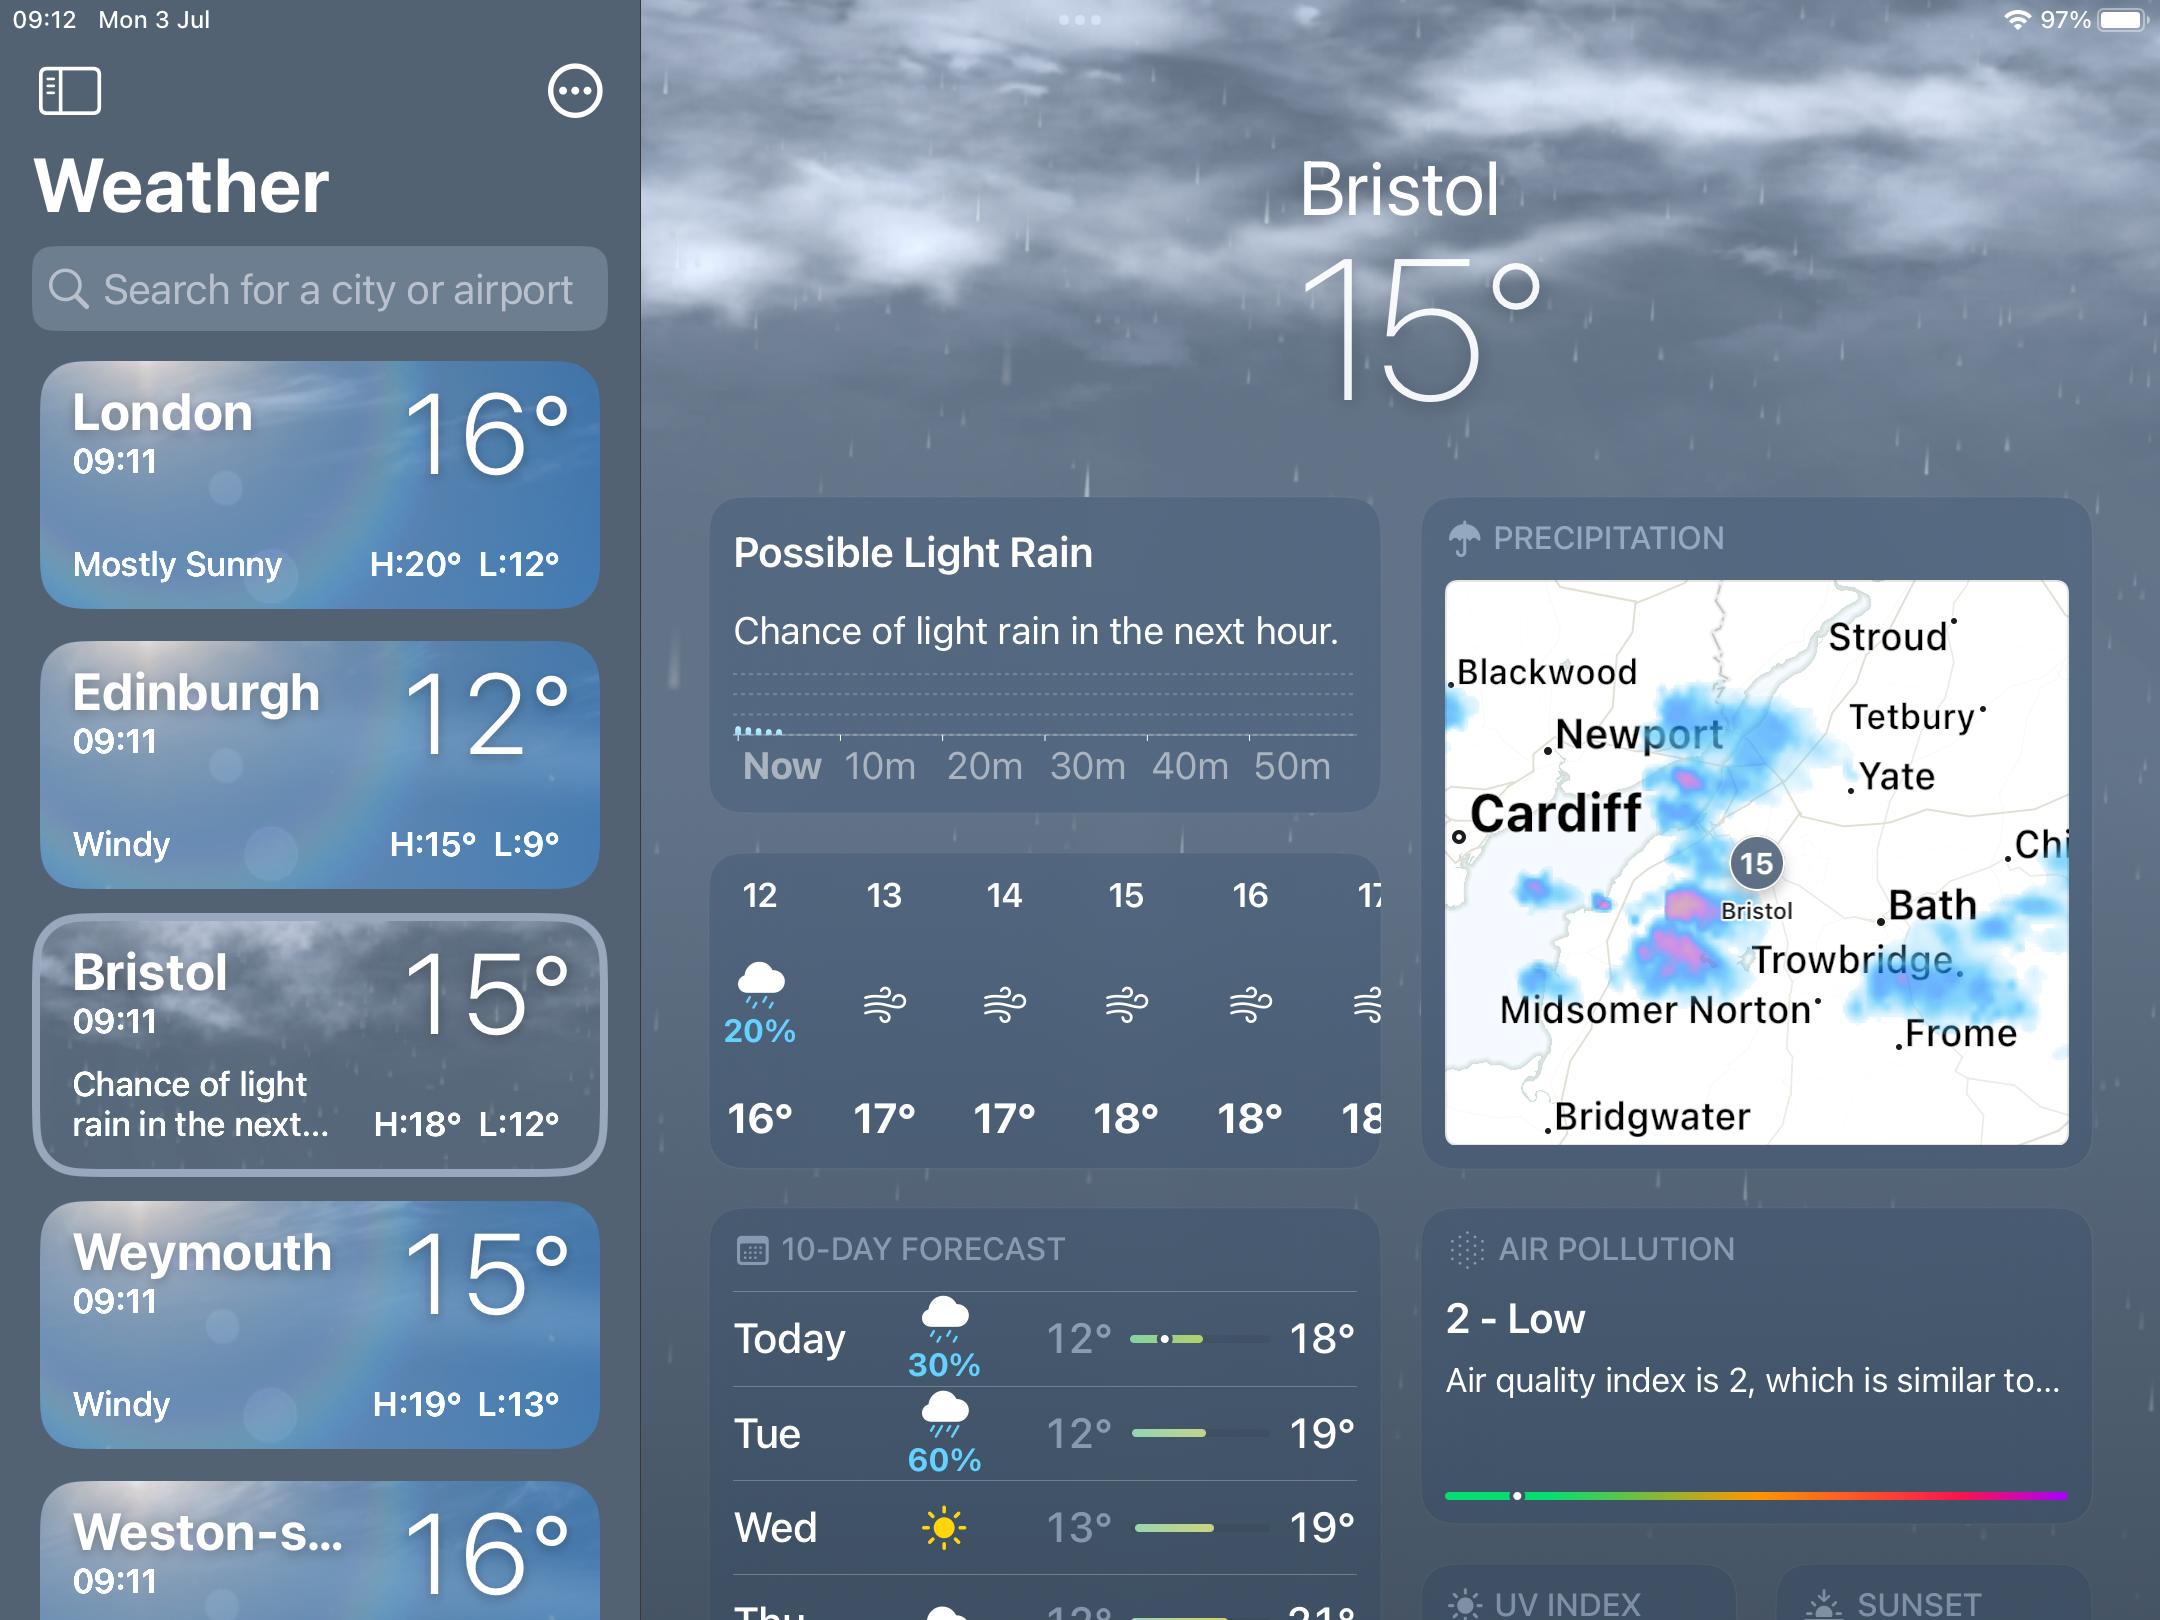The height and width of the screenshot is (1620, 2160).
Task: Open the more options ellipsis menu
Action: point(575,92)
